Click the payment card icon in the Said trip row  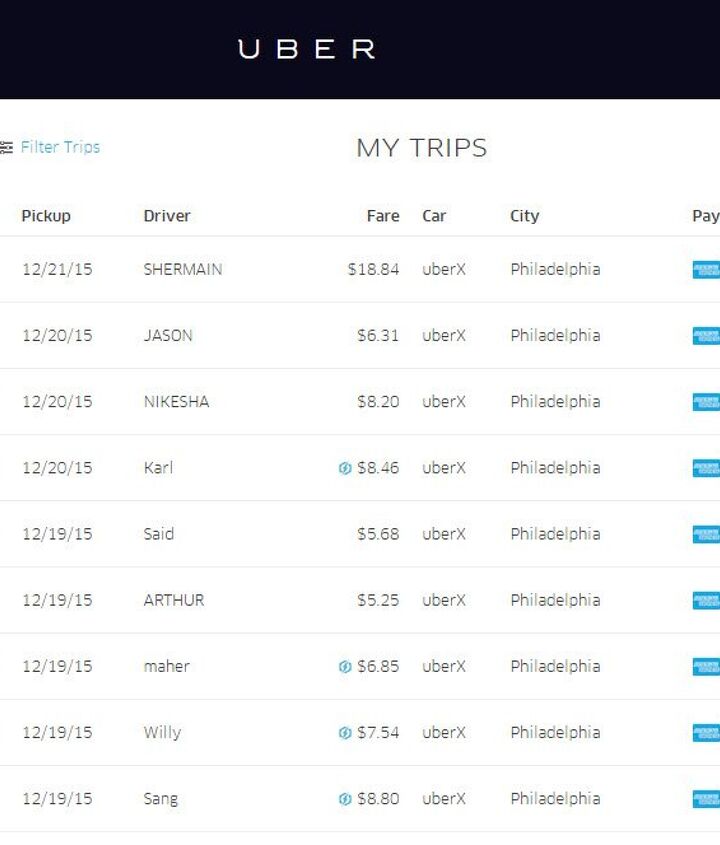(706, 534)
